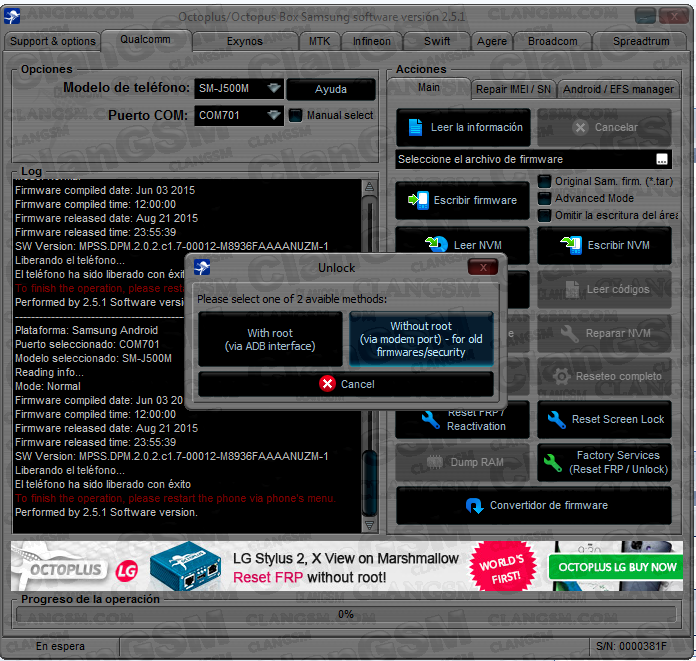Click the gear icon on Reseteo completo
This screenshot has width=696, height=661.
562,376
